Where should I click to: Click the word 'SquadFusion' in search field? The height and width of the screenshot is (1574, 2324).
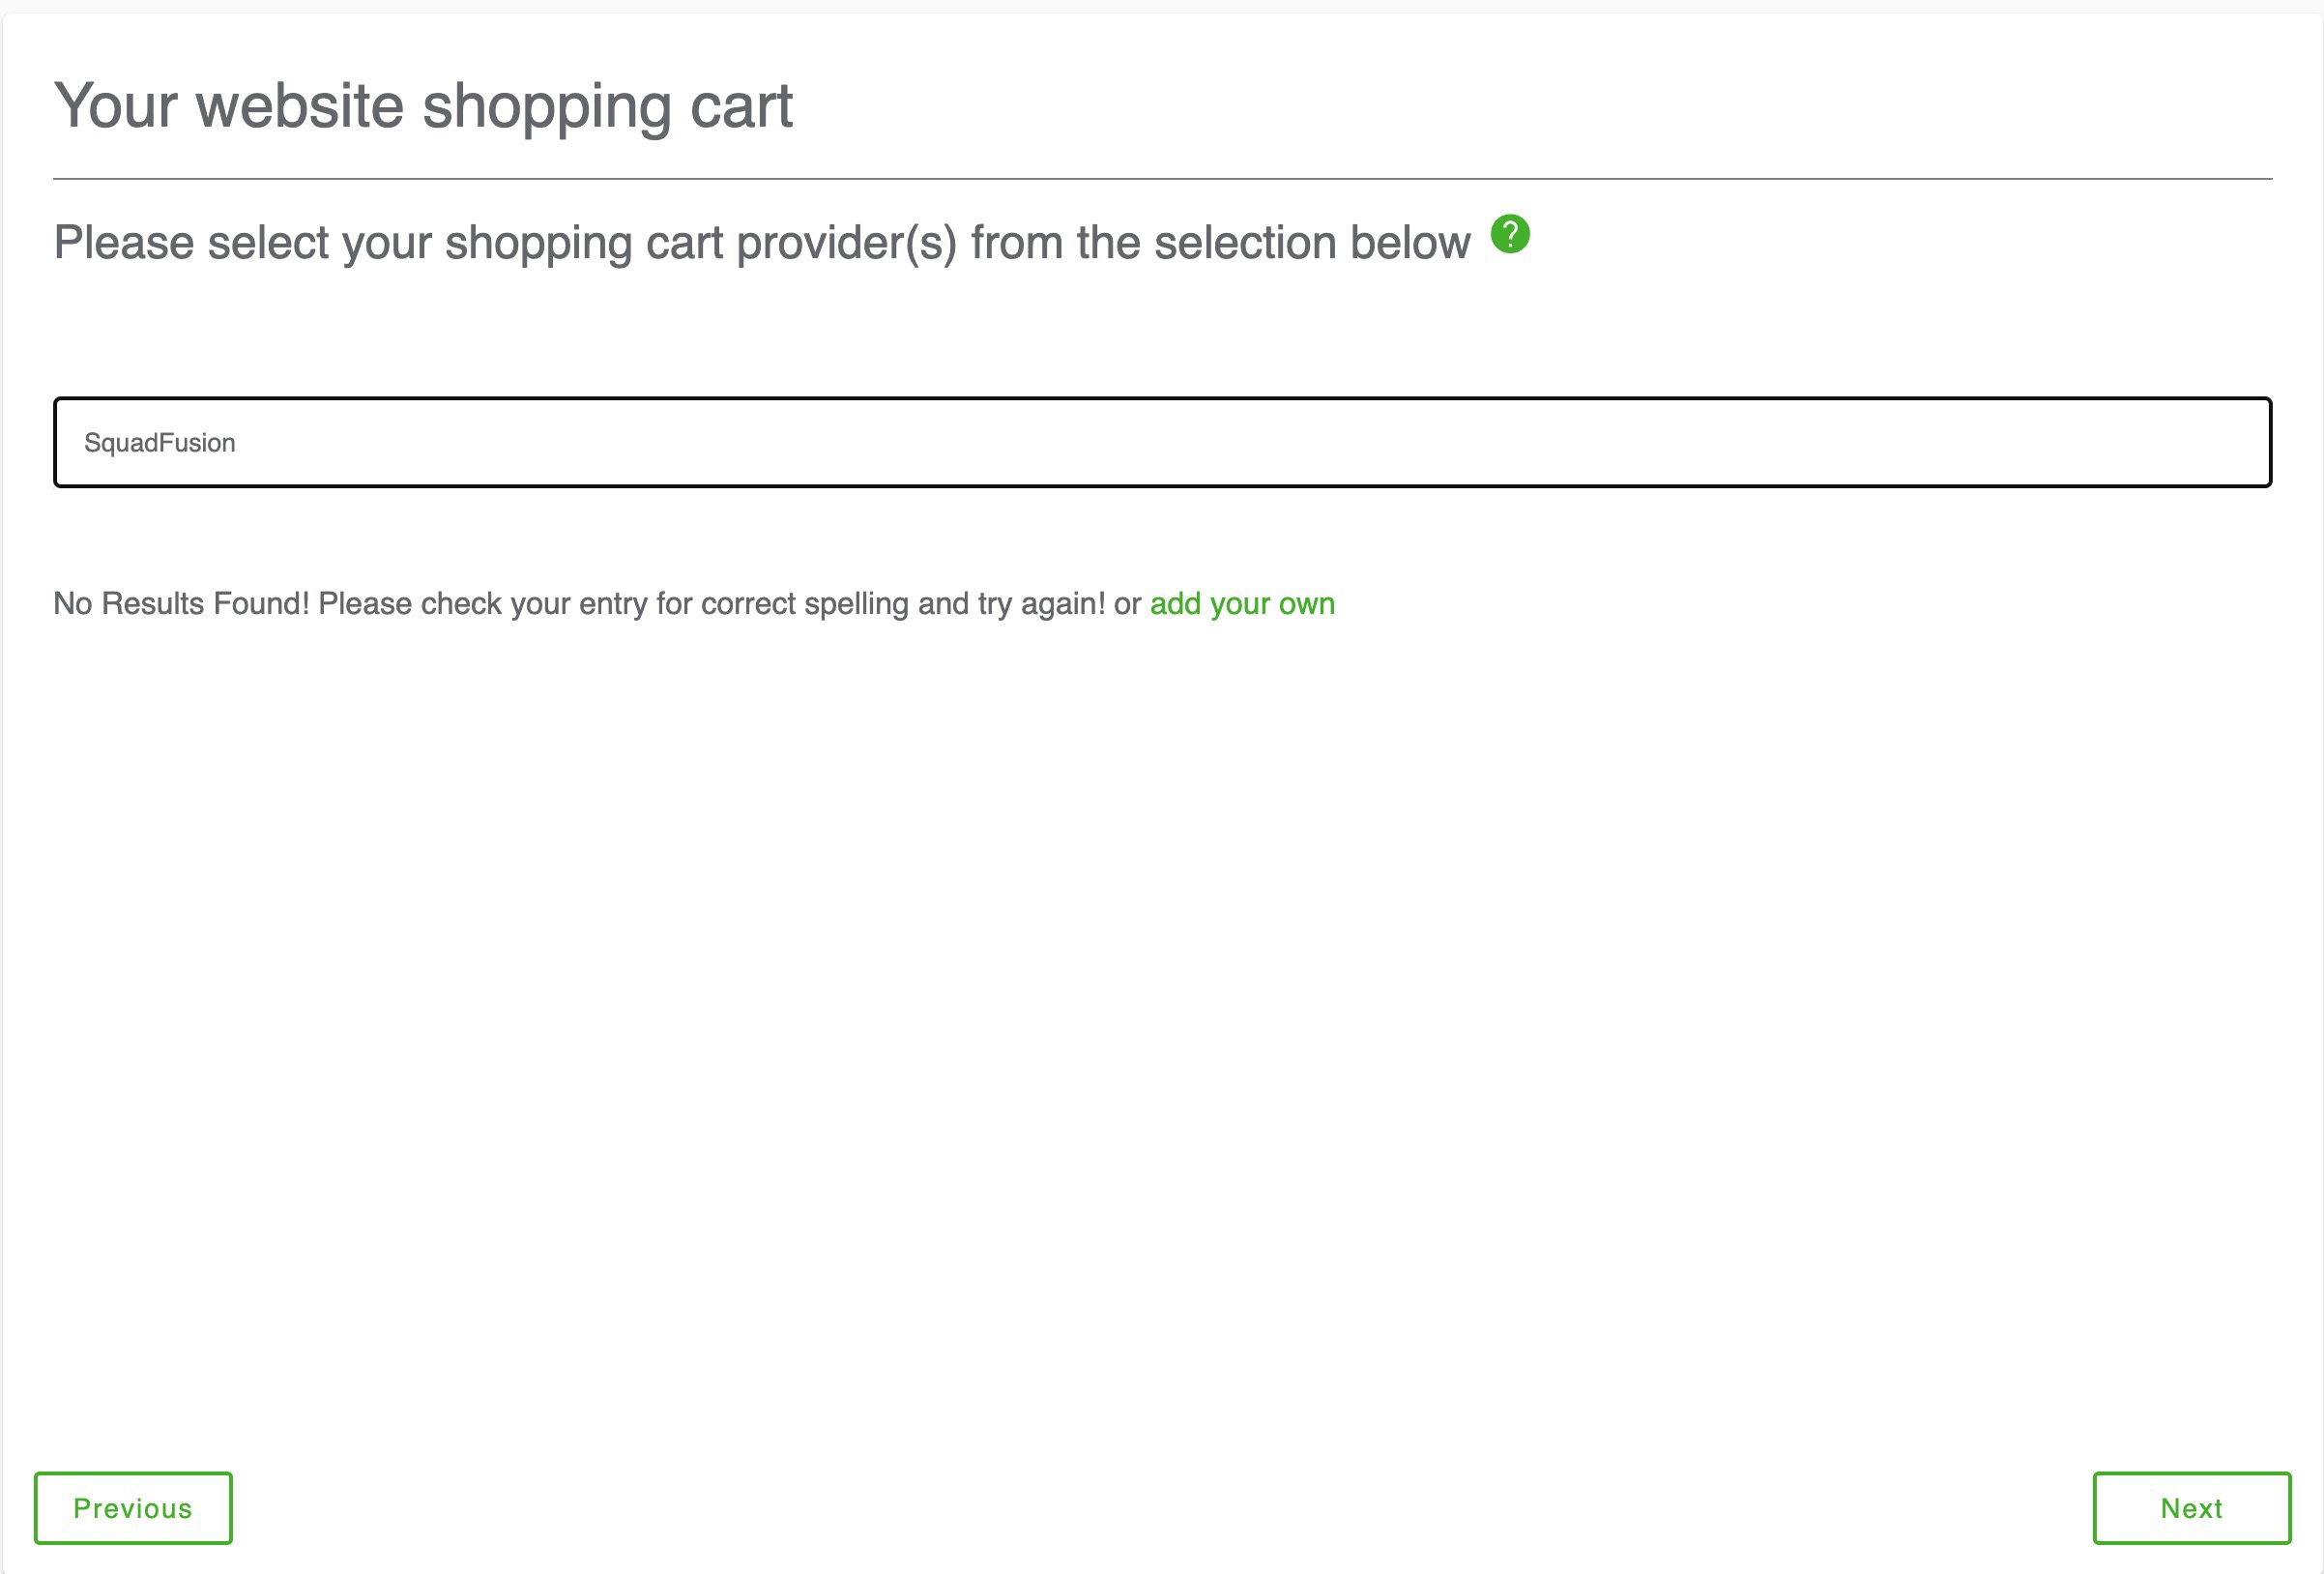(160, 443)
